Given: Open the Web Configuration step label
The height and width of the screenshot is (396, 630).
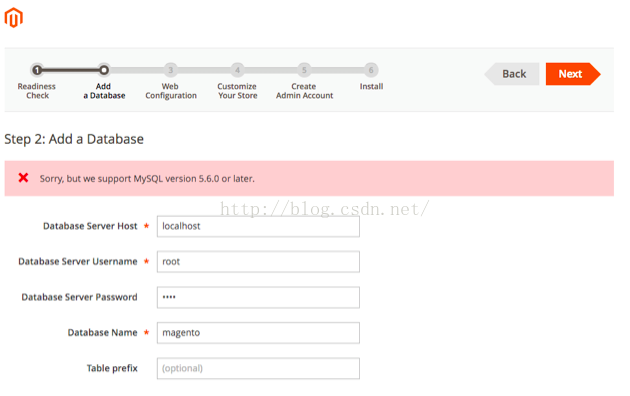Looking at the screenshot, I should pyautogui.click(x=171, y=91).
